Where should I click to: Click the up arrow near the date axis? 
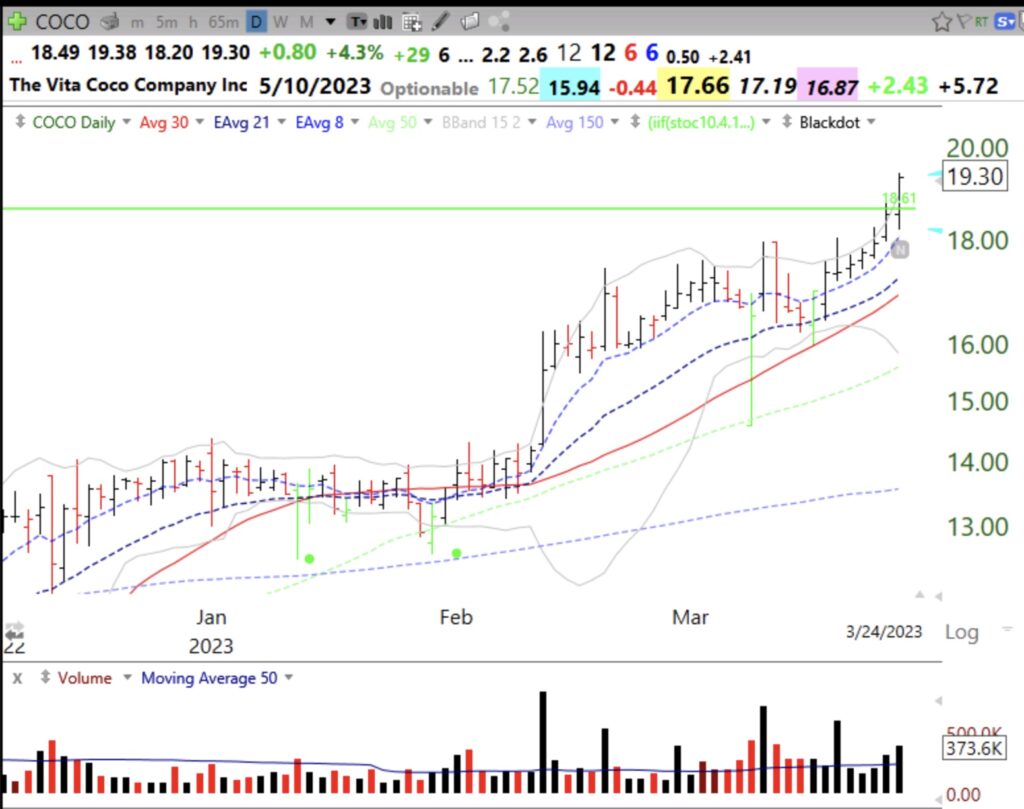coord(920,595)
